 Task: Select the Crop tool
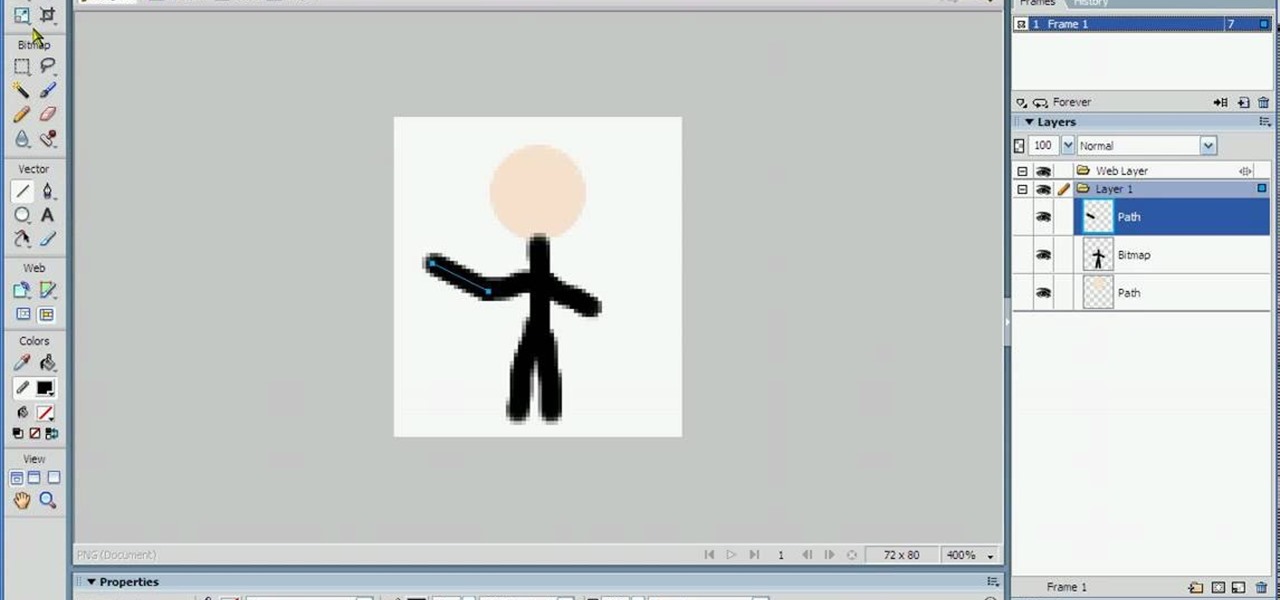click(47, 16)
